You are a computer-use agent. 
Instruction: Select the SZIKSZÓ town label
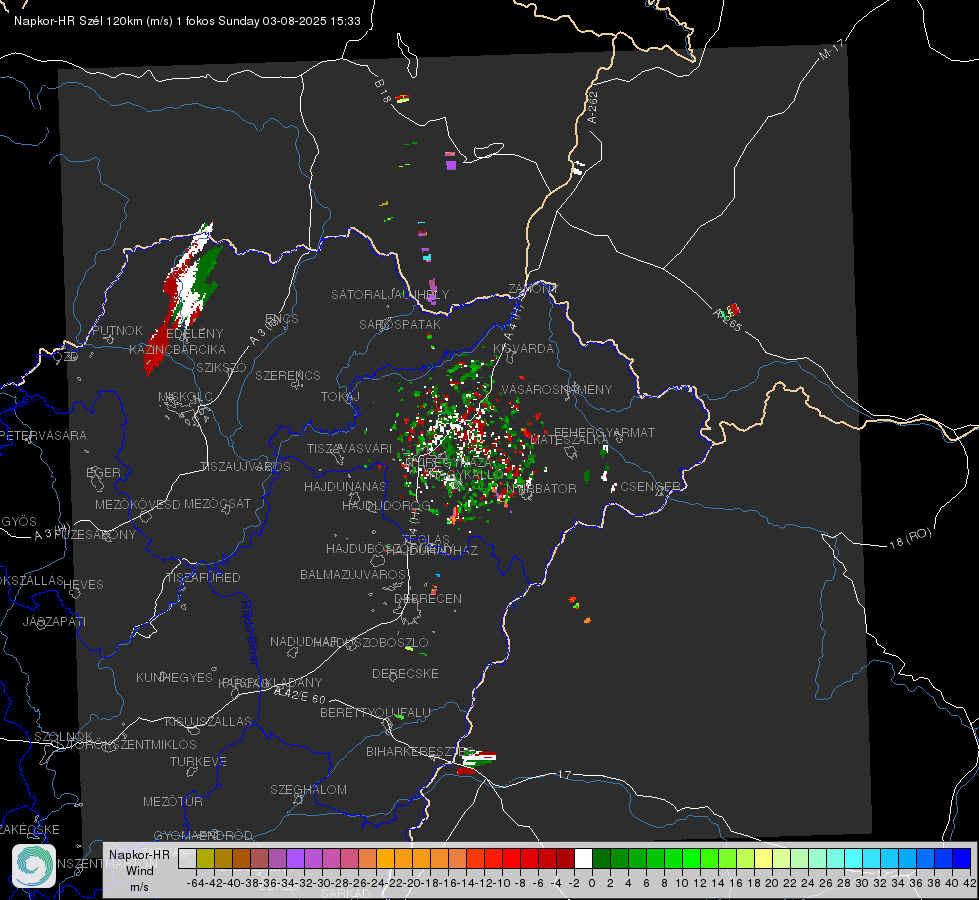coord(221,368)
